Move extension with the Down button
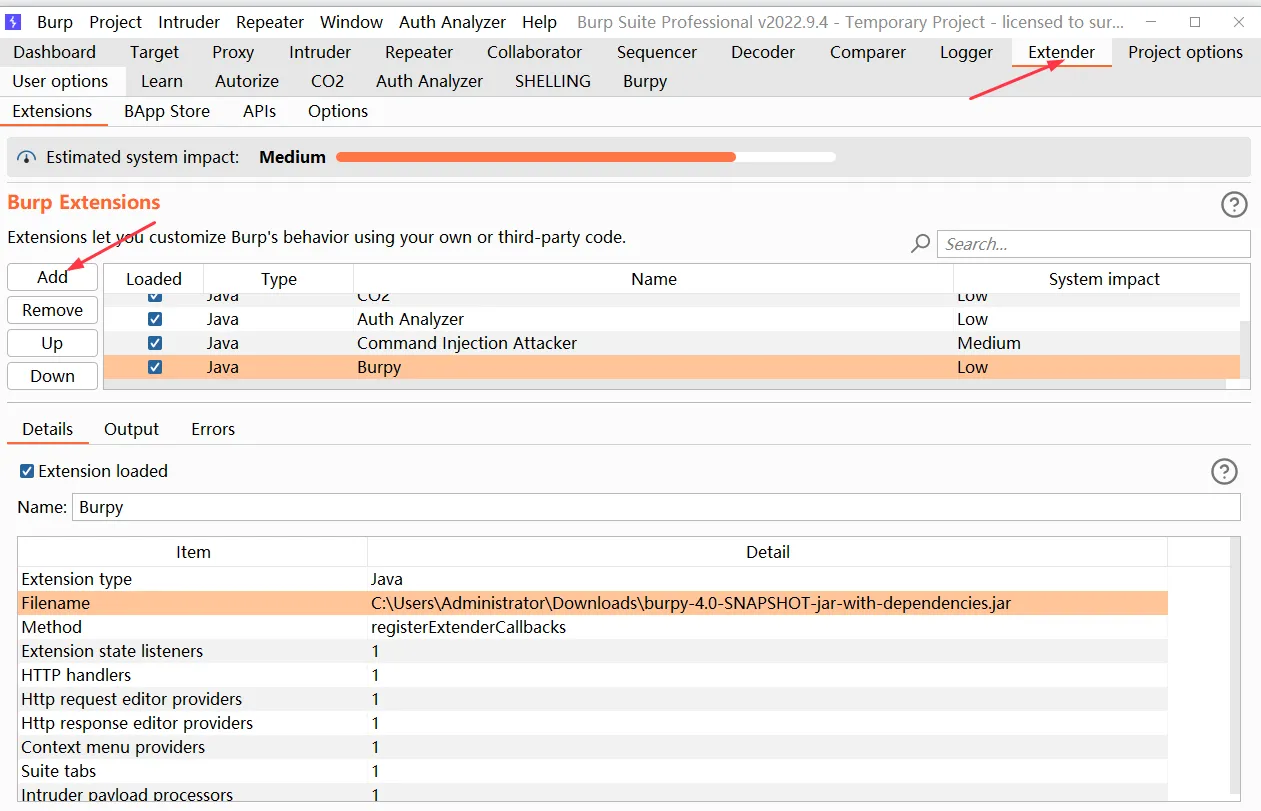This screenshot has height=811, width=1261. (52, 376)
